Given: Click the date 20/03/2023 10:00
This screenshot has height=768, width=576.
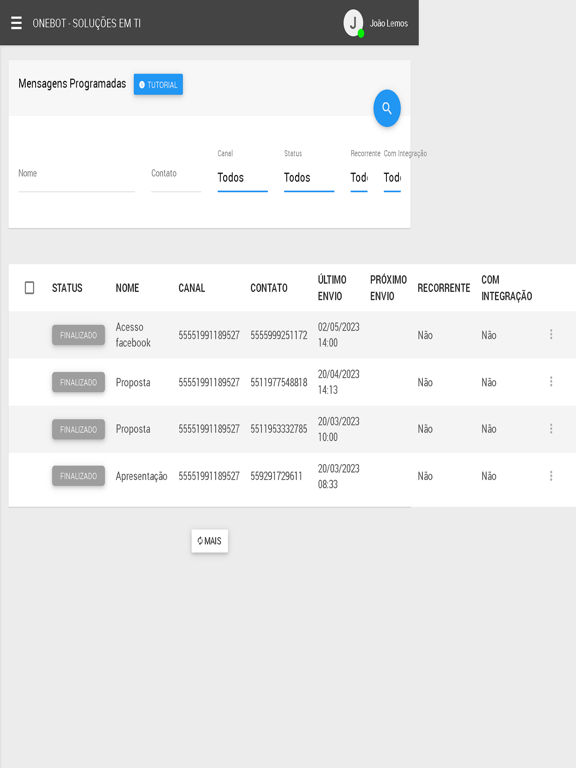Looking at the screenshot, I should pos(338,429).
